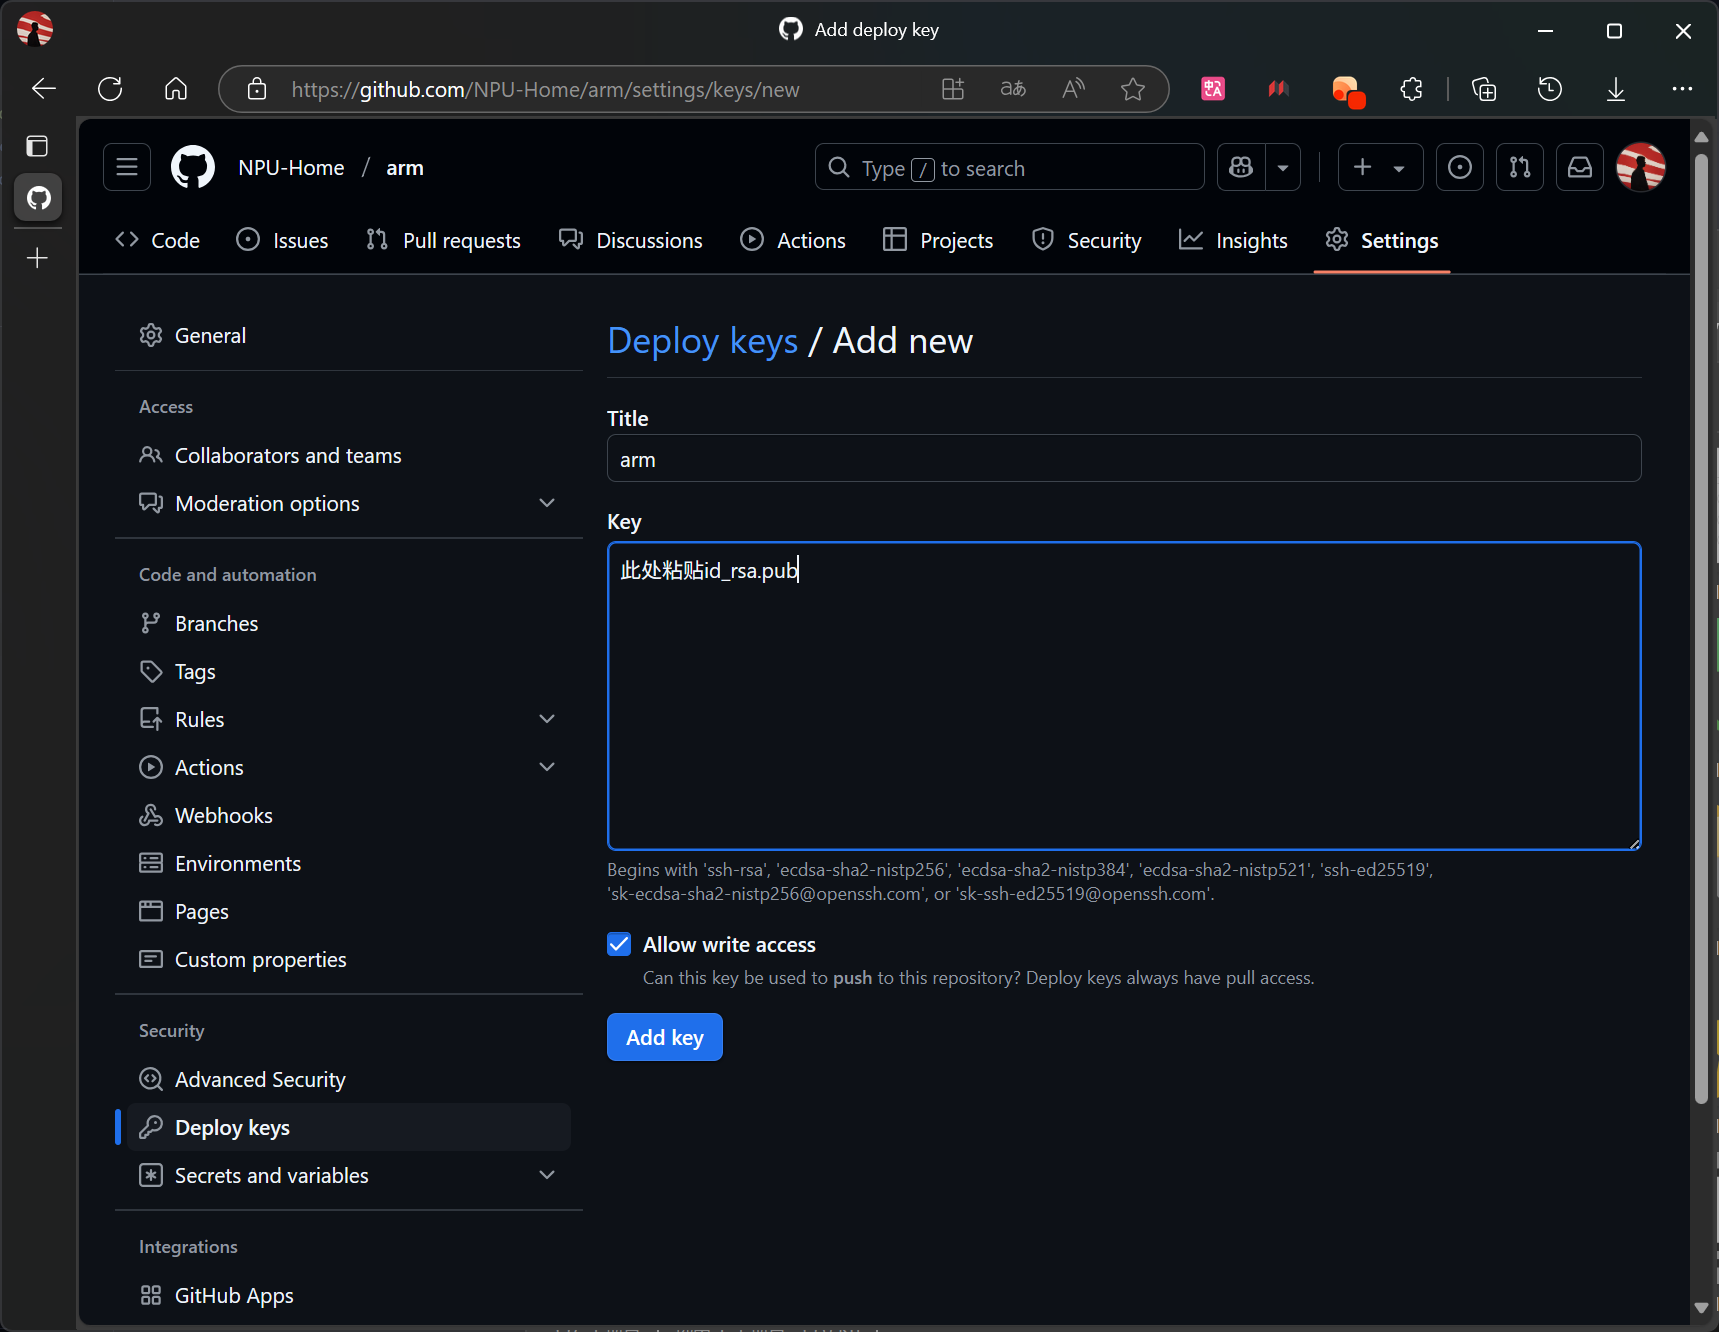Screen dimensions: 1719x1332
Task: Open your GitHub issues list
Action: pos(1460,167)
